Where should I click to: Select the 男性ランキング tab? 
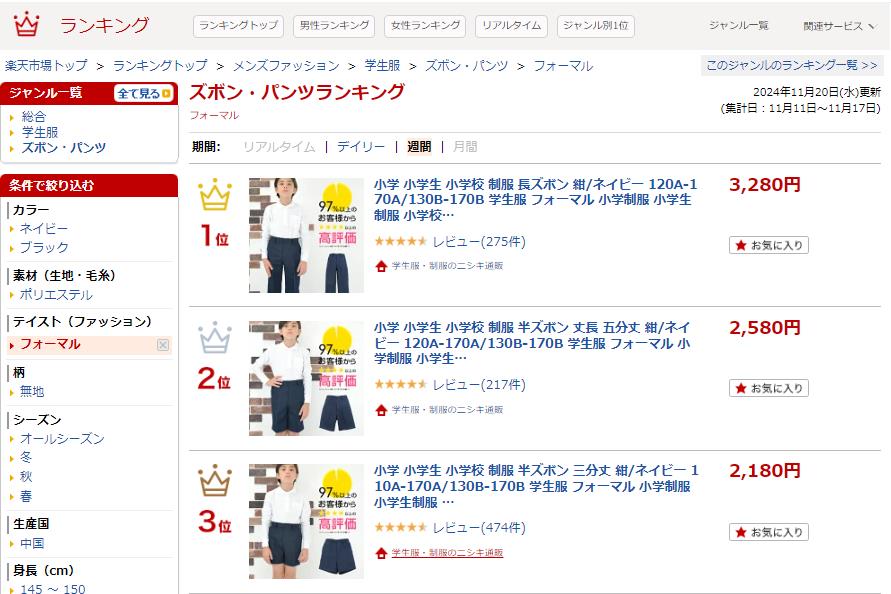[334, 26]
